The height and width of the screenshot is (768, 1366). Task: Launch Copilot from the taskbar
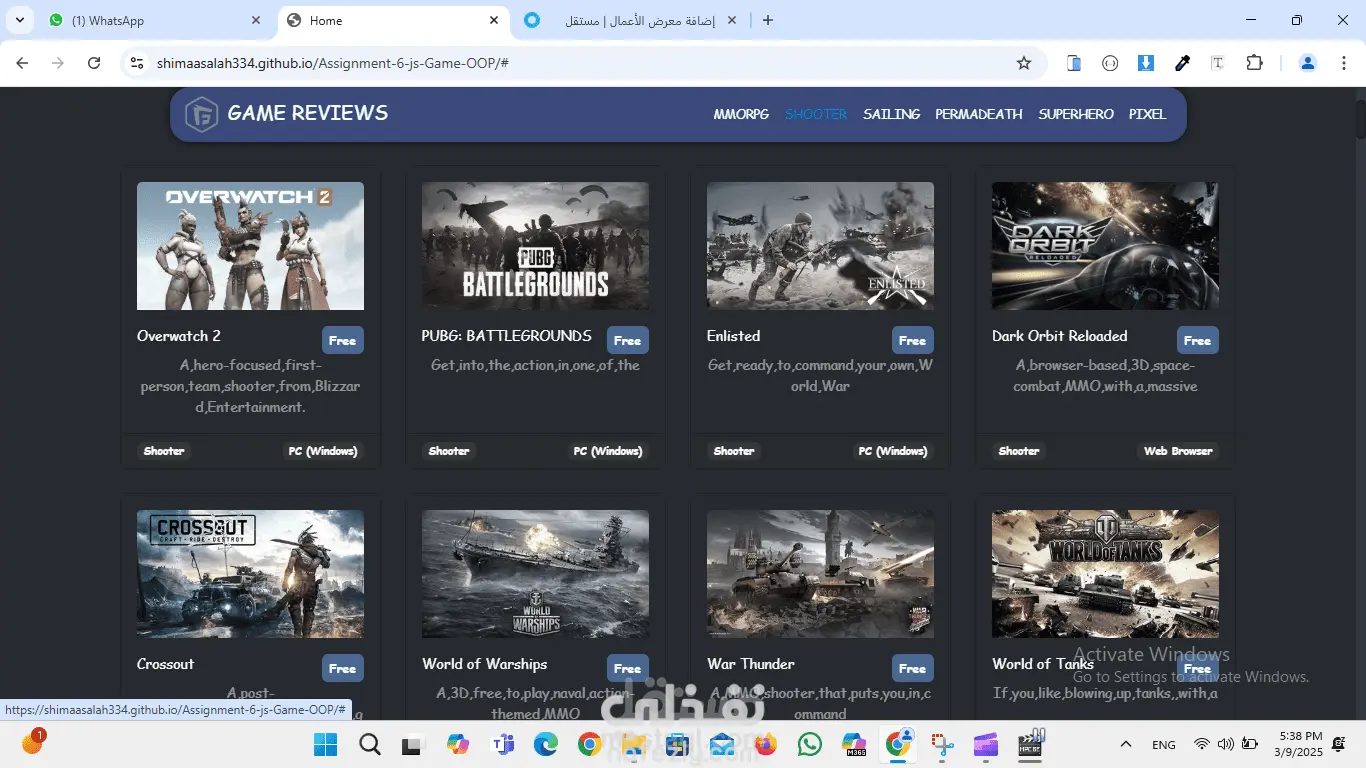(x=458, y=744)
